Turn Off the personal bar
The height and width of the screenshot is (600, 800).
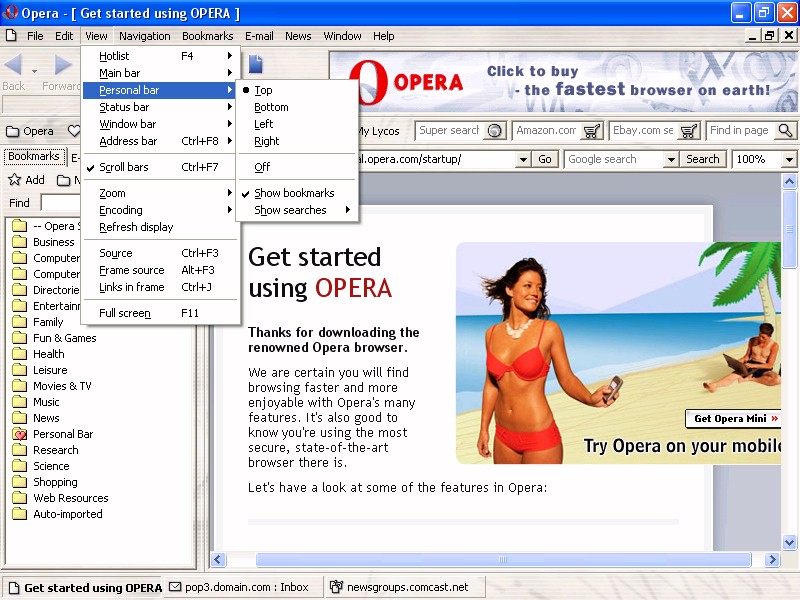pyautogui.click(x=297, y=167)
